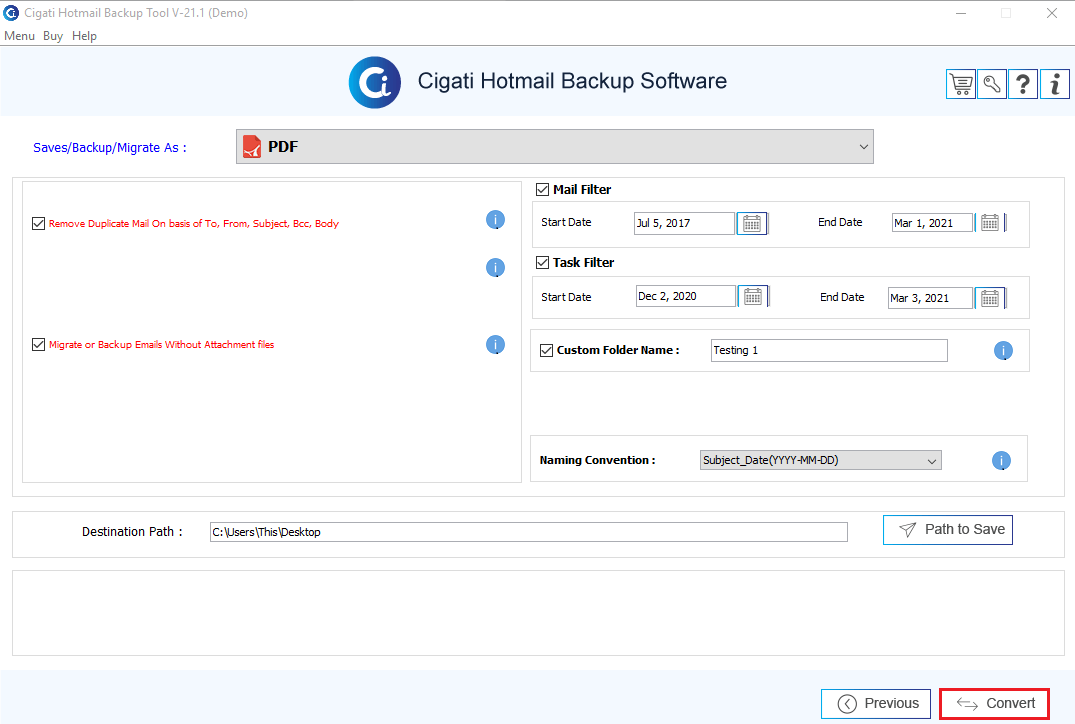Close the Cigati Hotmail Backup window
This screenshot has width=1075, height=724.
pos(1052,13)
